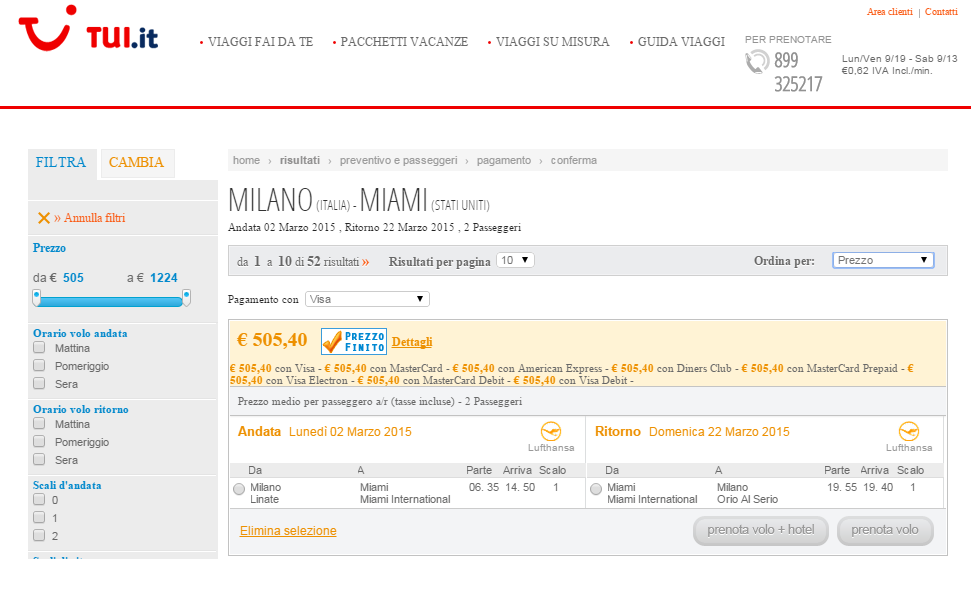Click the Annulla filtri link
Viewport: 978px width, 608px height.
click(94, 218)
